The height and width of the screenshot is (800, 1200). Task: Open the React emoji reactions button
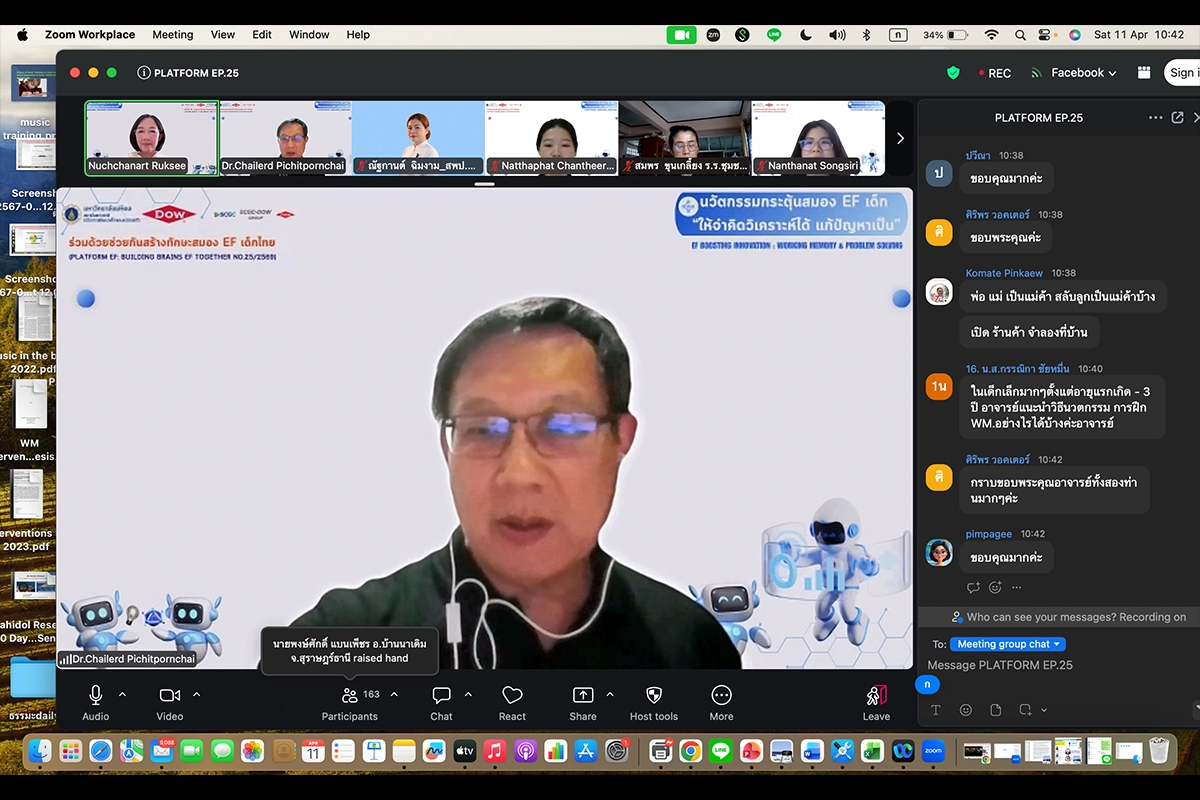pyautogui.click(x=512, y=696)
